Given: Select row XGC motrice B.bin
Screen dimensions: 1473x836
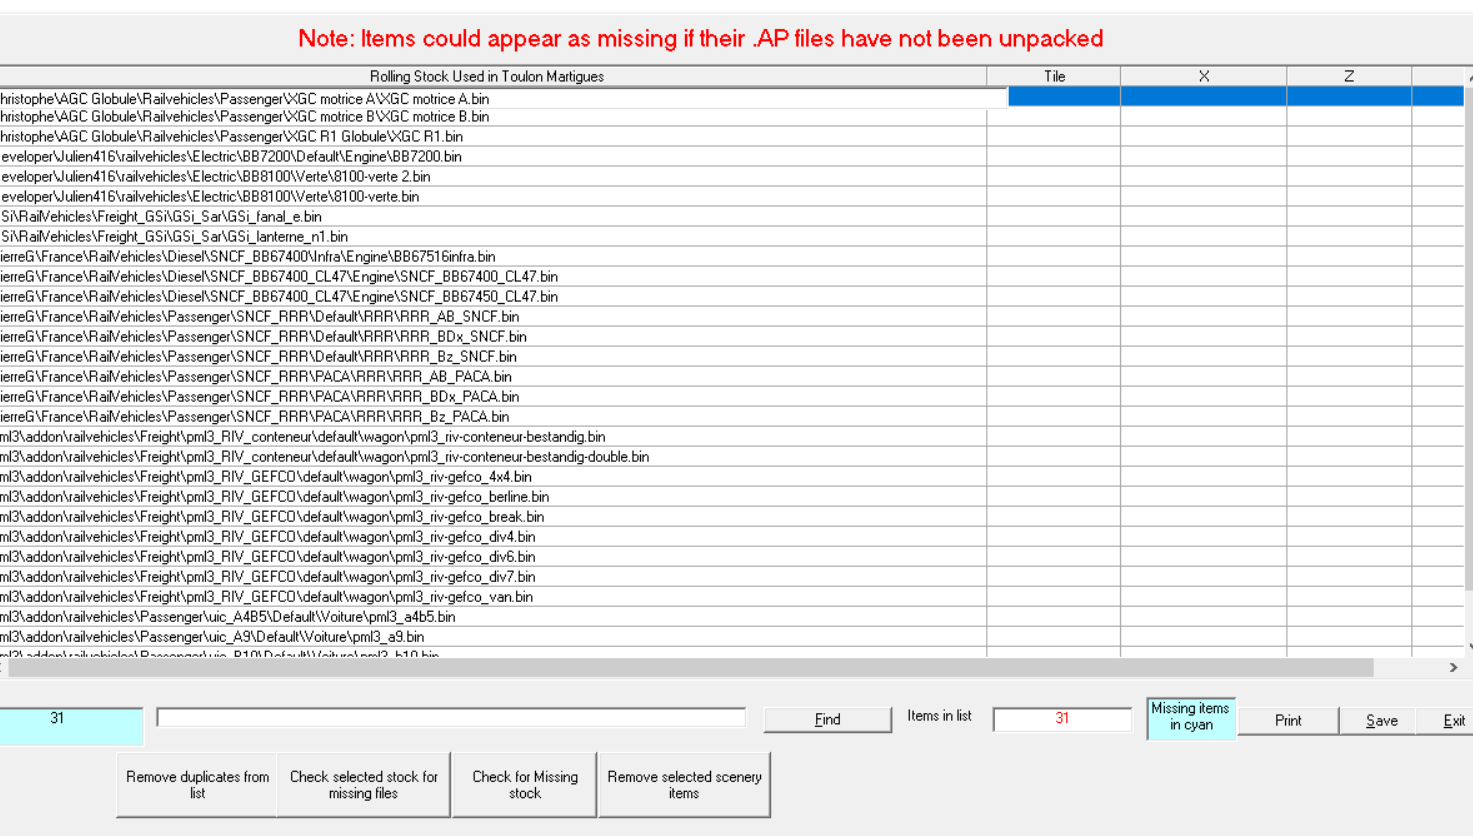Looking at the screenshot, I should click(x=493, y=117).
